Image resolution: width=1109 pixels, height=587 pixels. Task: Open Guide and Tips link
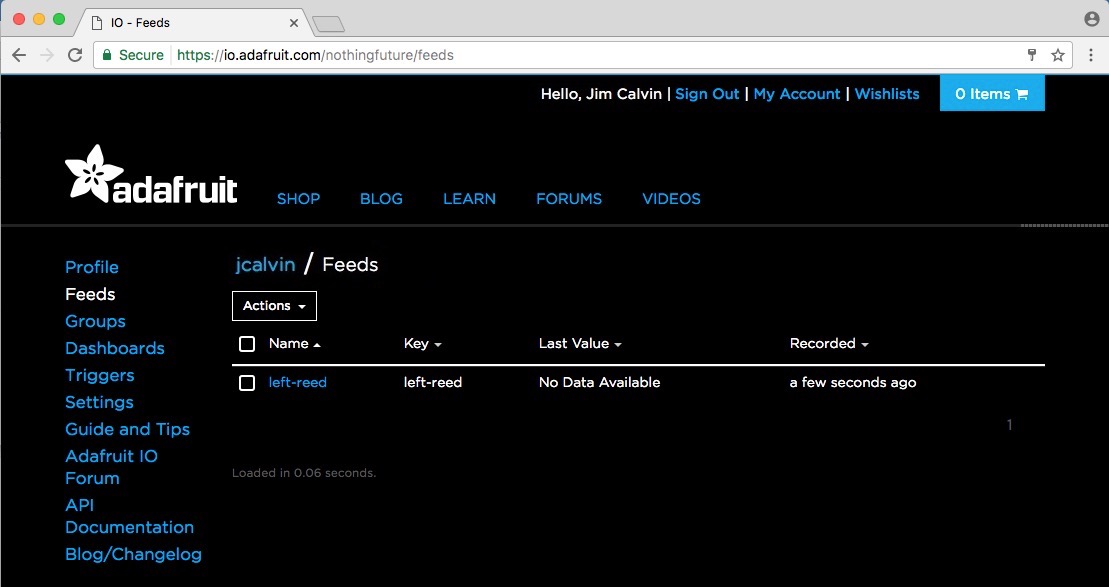pyautogui.click(x=127, y=429)
